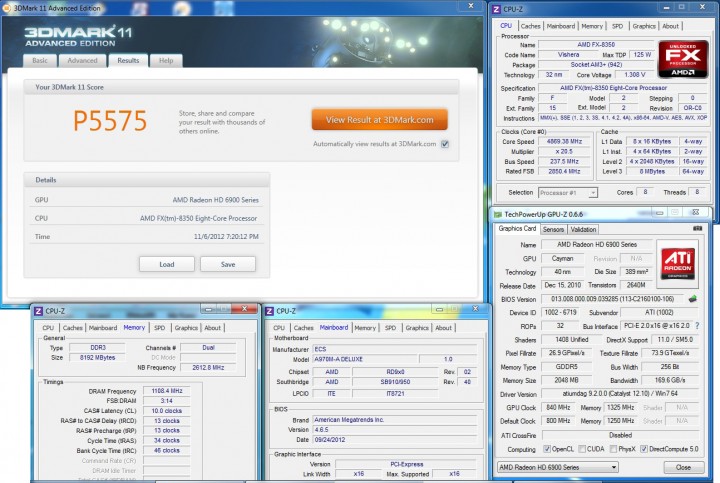Click the Bus Interface question mark in GPU-Z
The width and height of the screenshot is (720, 483).
(697, 326)
